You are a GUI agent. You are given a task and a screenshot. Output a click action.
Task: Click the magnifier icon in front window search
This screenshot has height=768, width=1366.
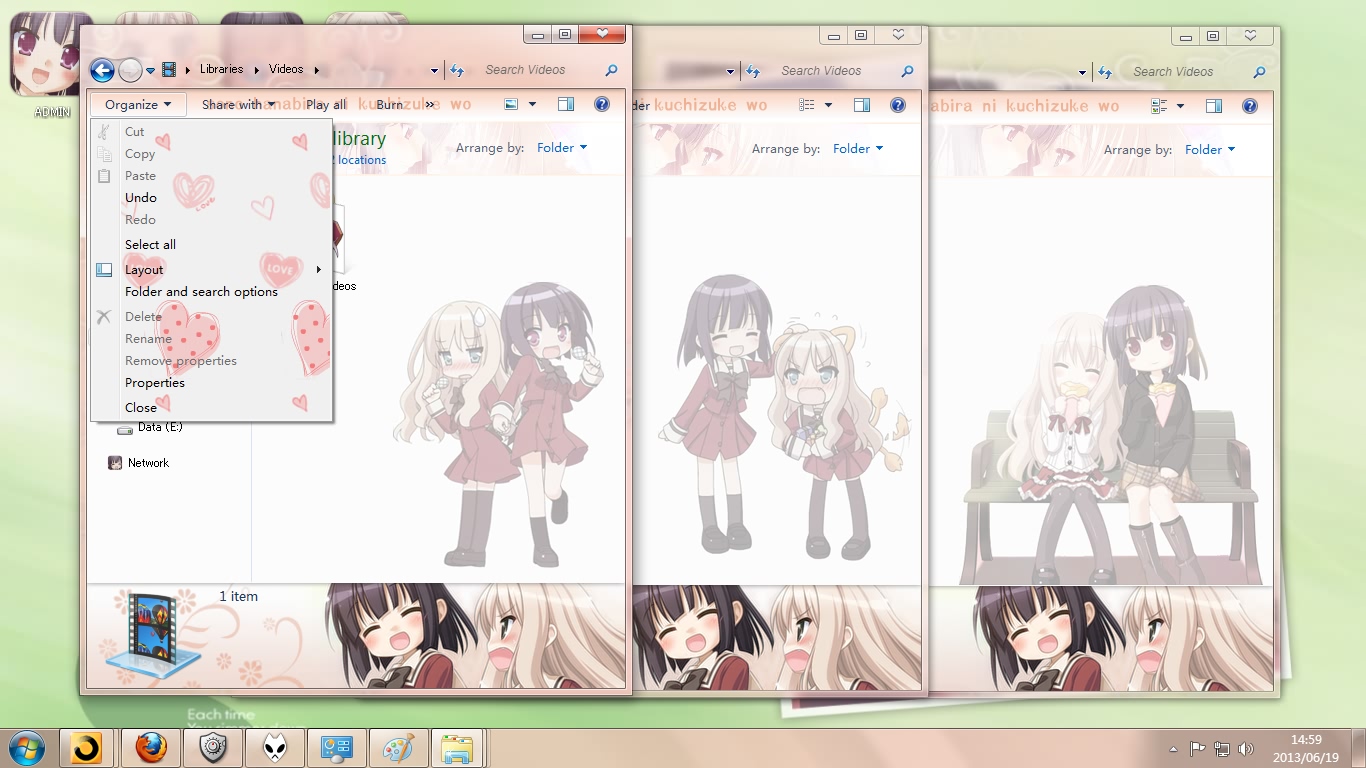(x=611, y=70)
